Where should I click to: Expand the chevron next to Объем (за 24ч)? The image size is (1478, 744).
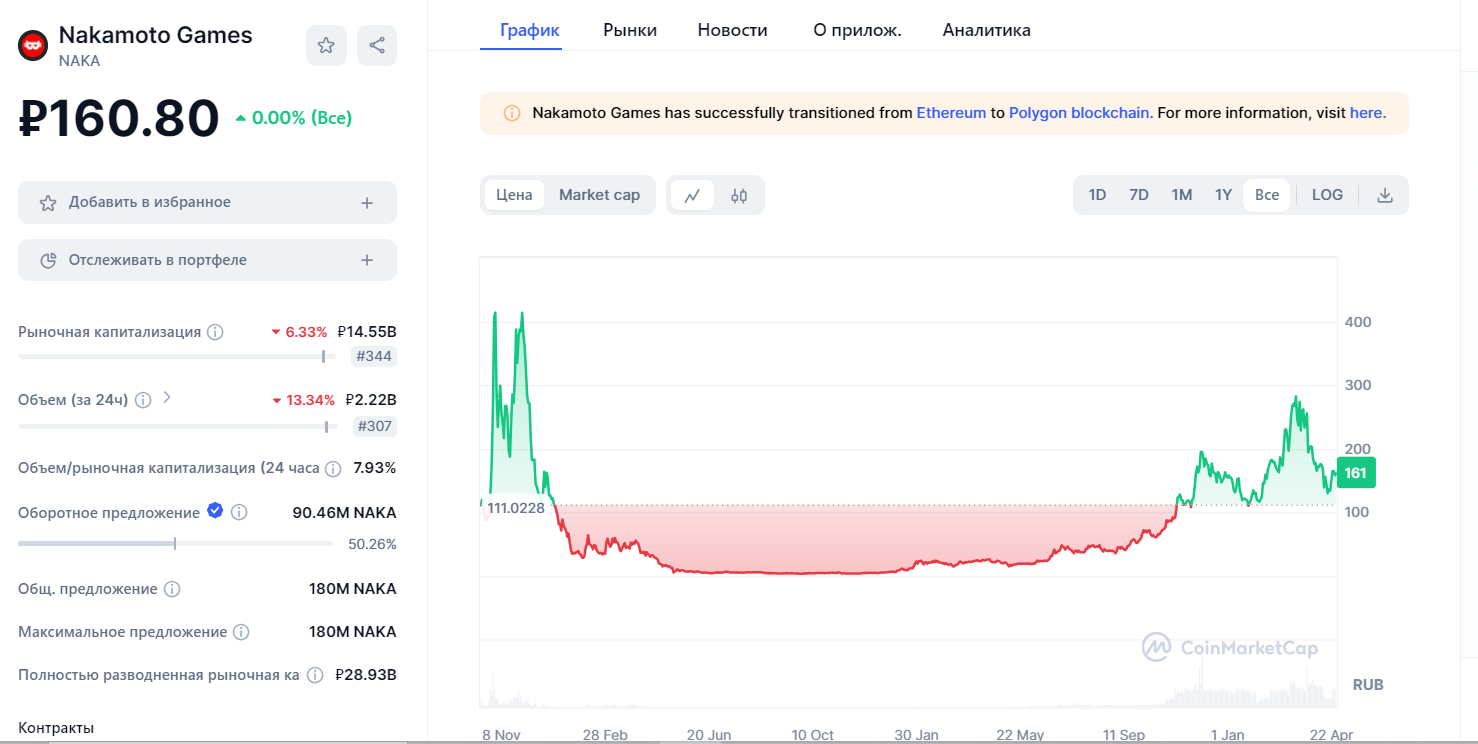pyautogui.click(x=167, y=398)
